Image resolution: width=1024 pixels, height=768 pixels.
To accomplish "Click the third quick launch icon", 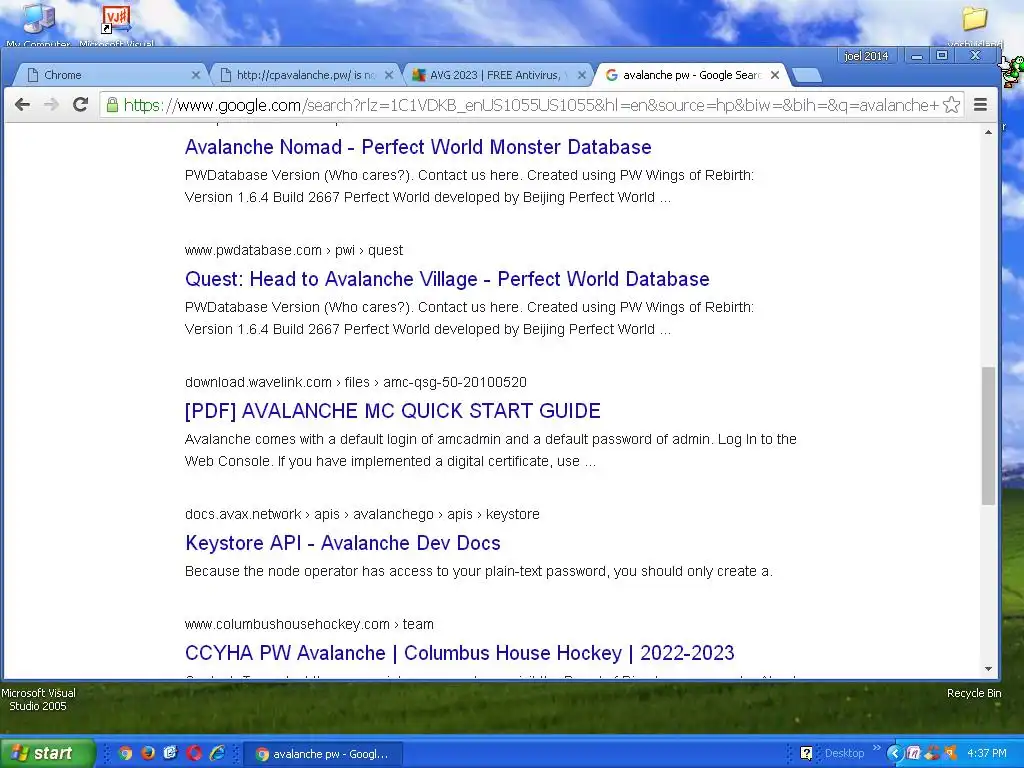I will 171,754.
